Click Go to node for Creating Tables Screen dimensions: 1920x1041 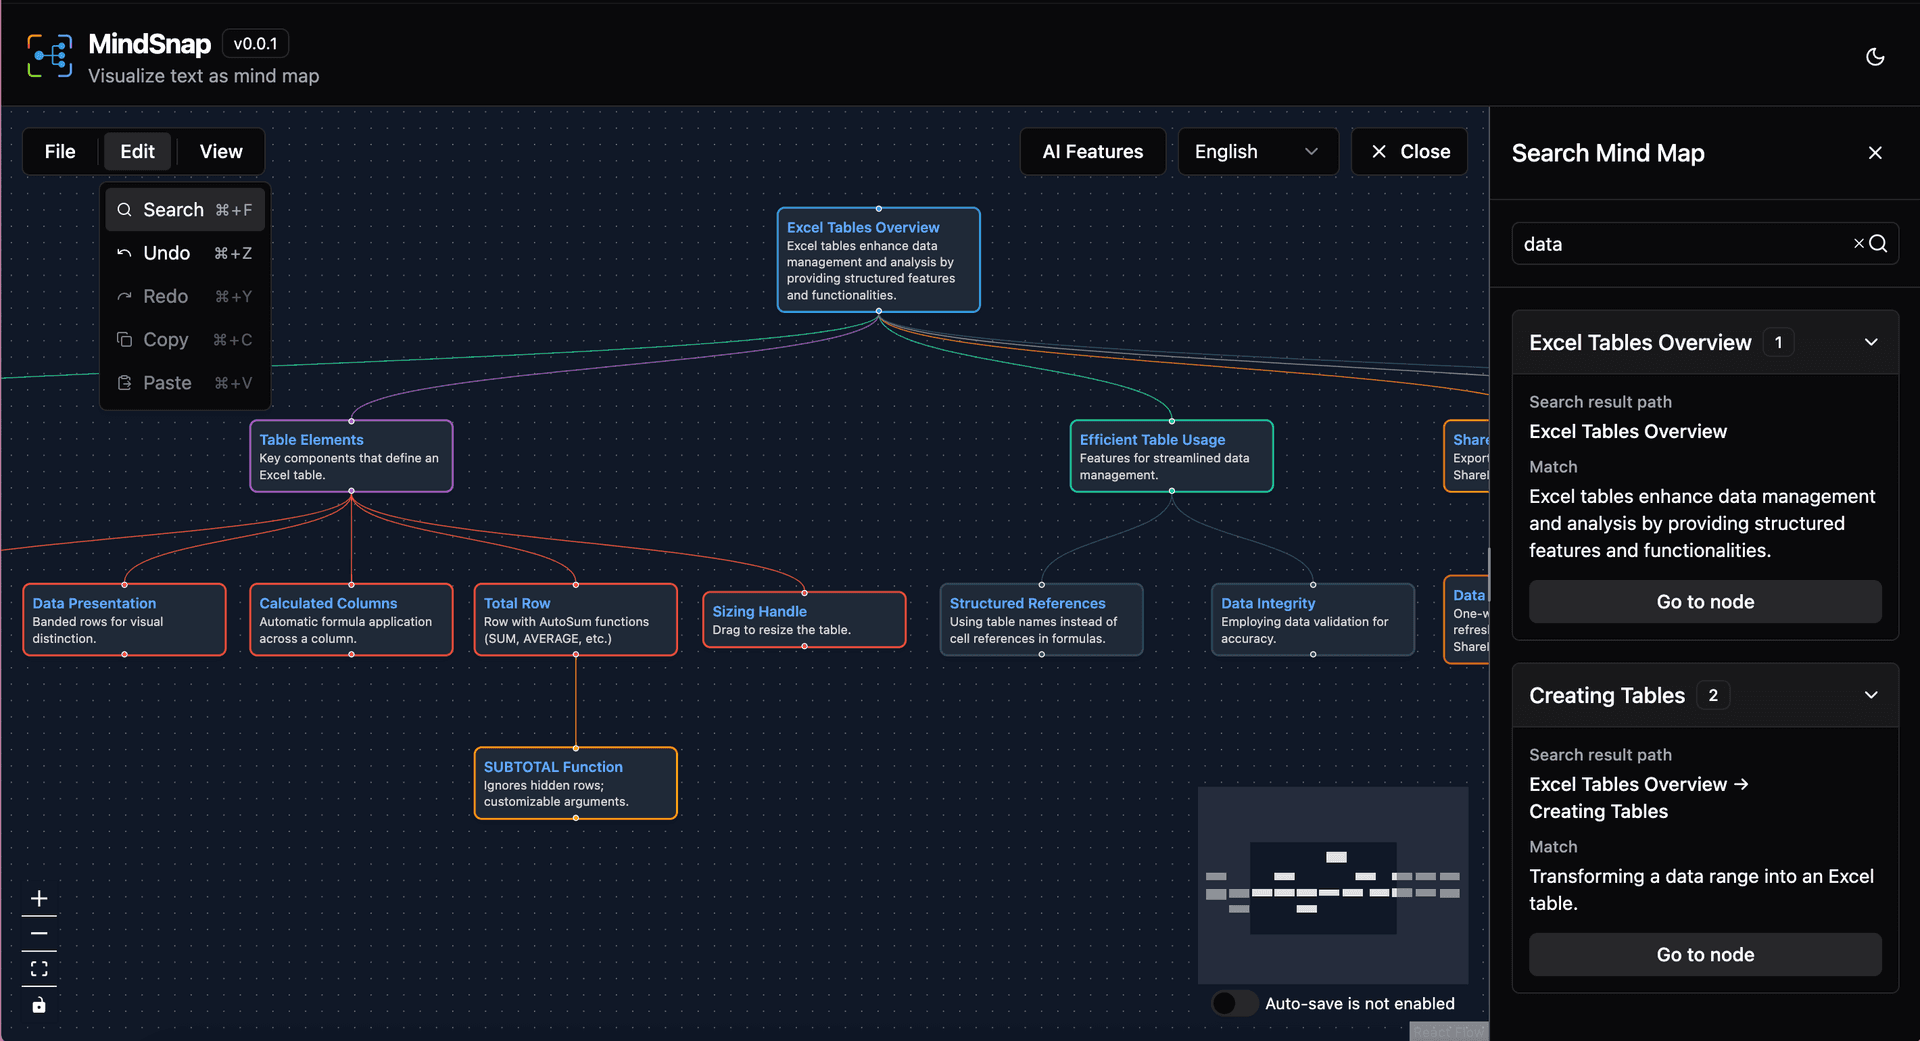tap(1704, 954)
